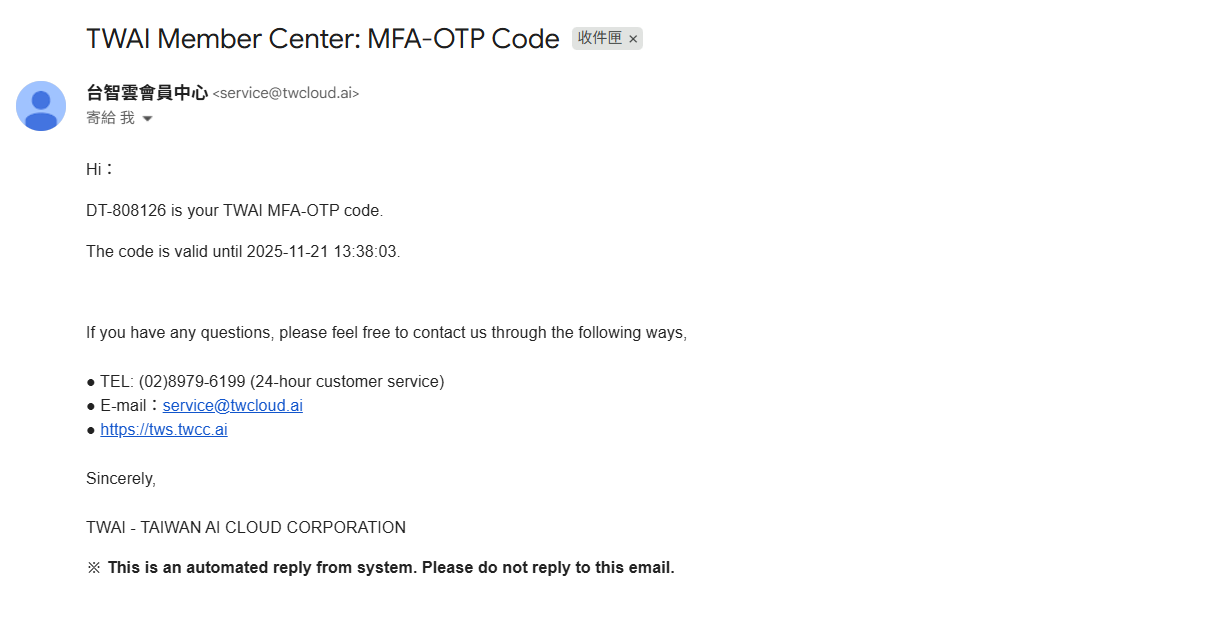
Task: Click the sender's profile avatar
Action: pos(41,106)
